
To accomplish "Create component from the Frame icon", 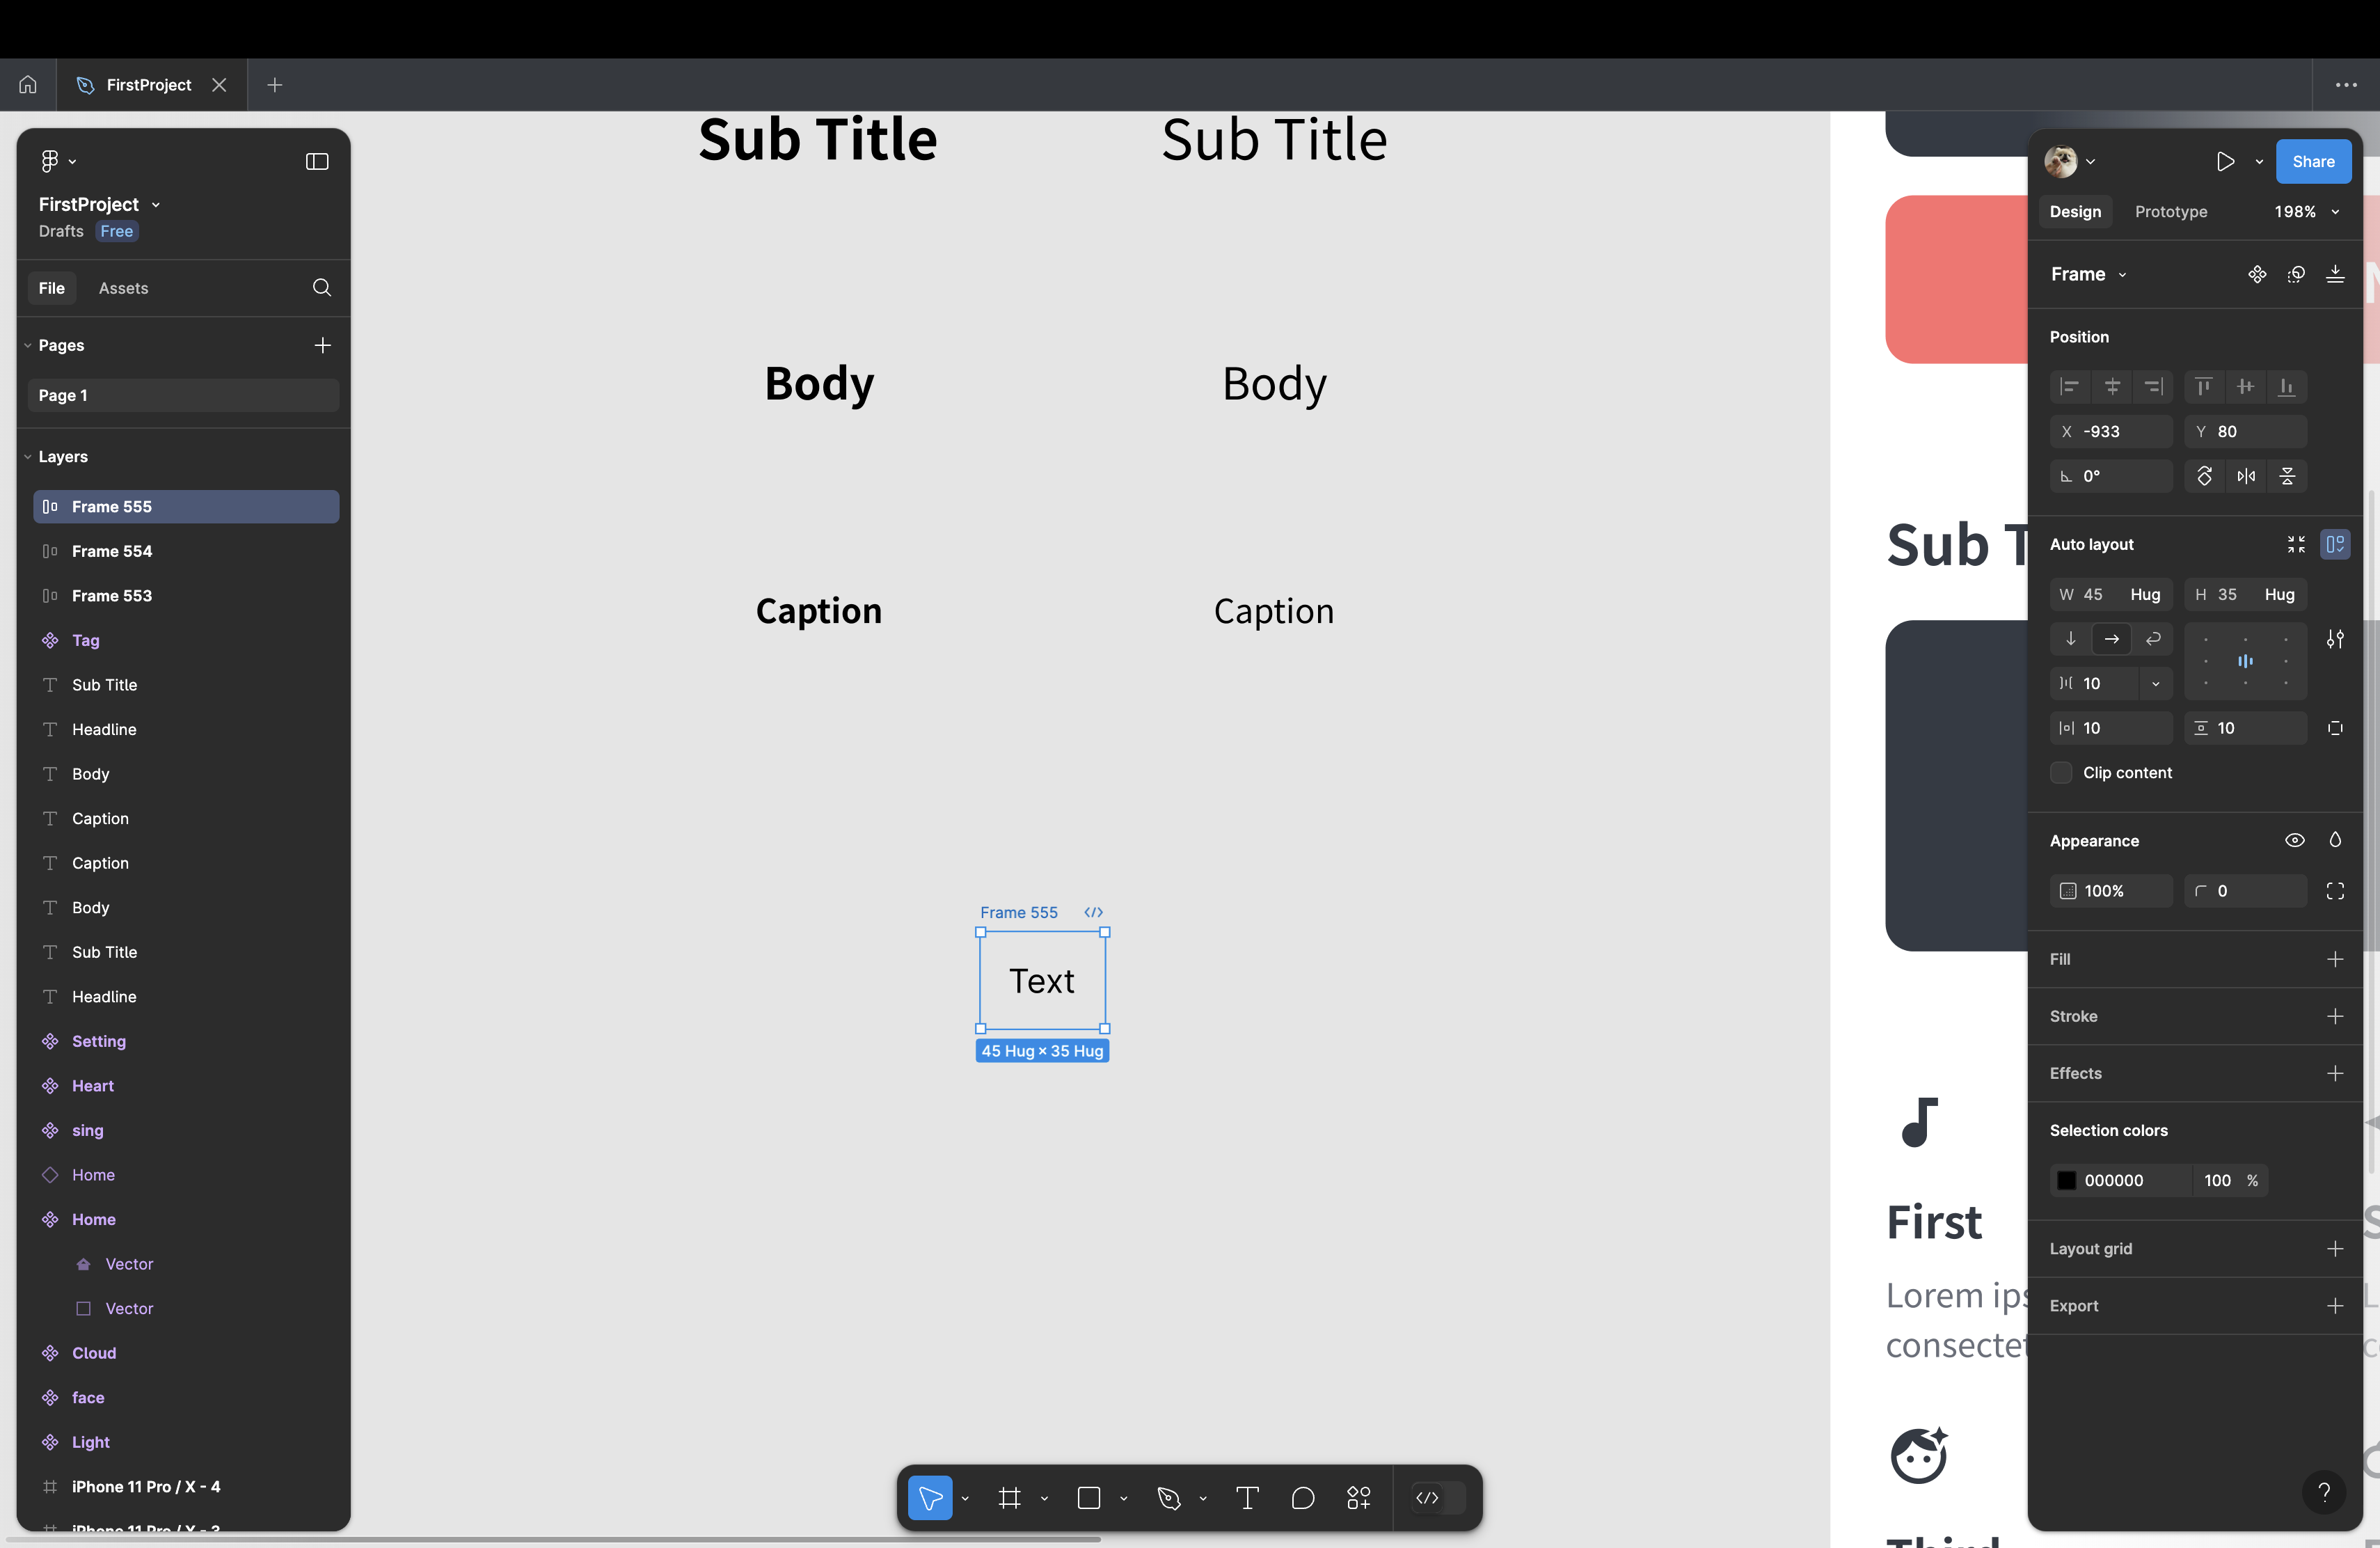I will pos(2257,274).
